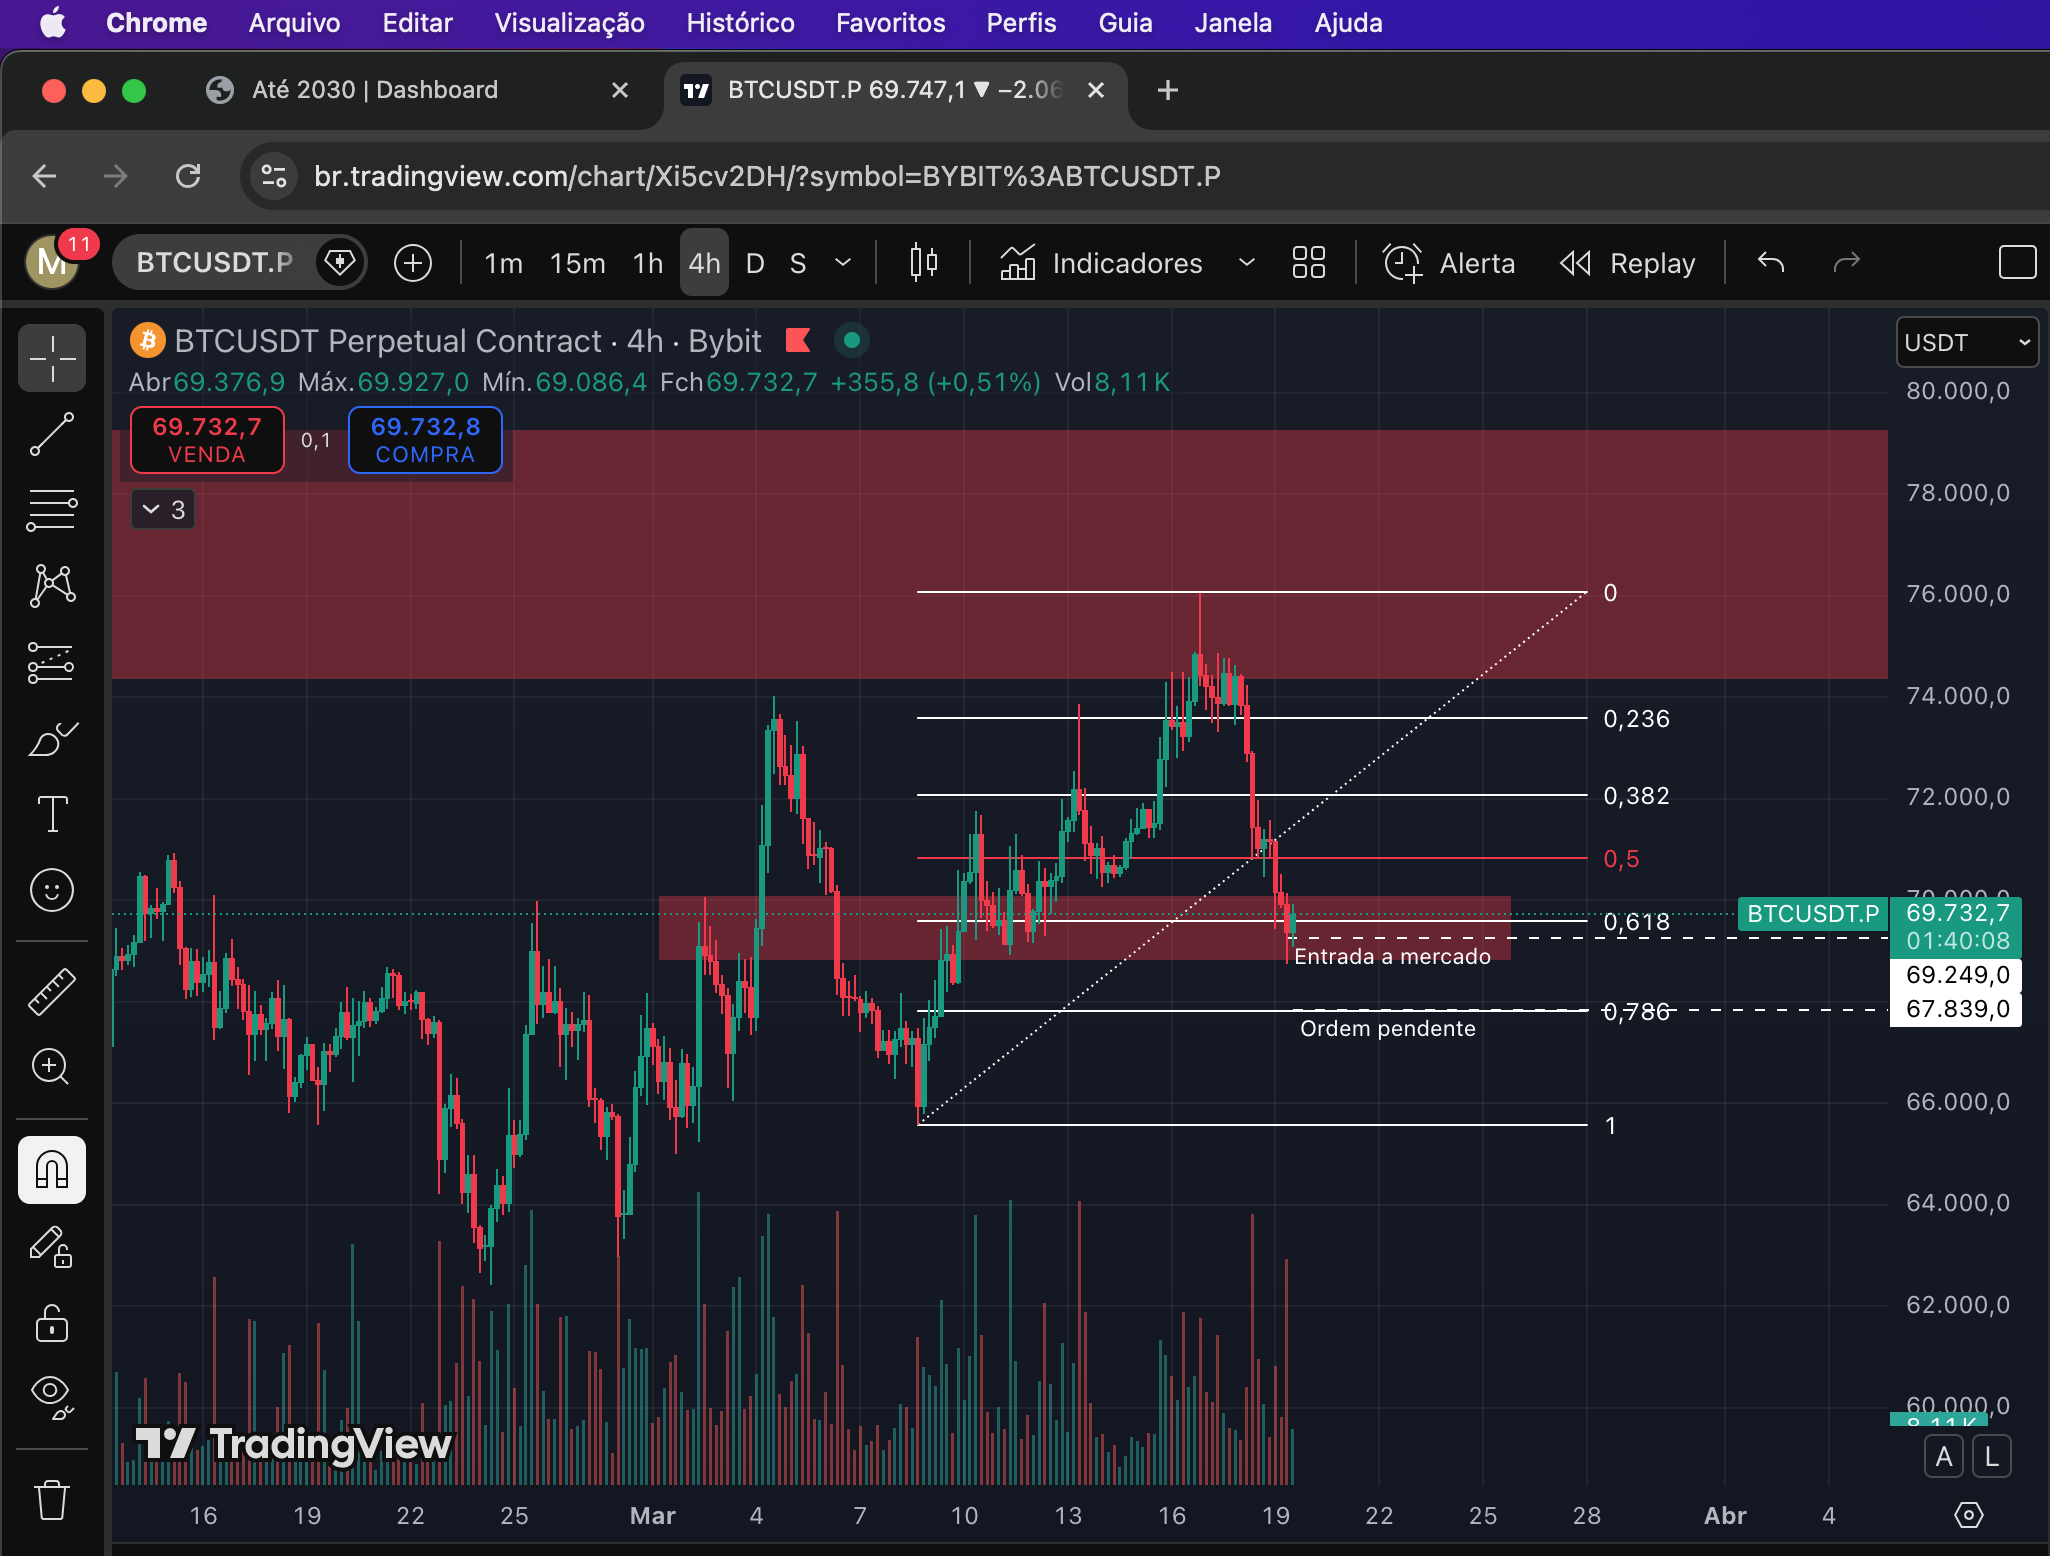This screenshot has width=2050, height=1556.
Task: Click the VENDA sell button
Action: coord(207,440)
